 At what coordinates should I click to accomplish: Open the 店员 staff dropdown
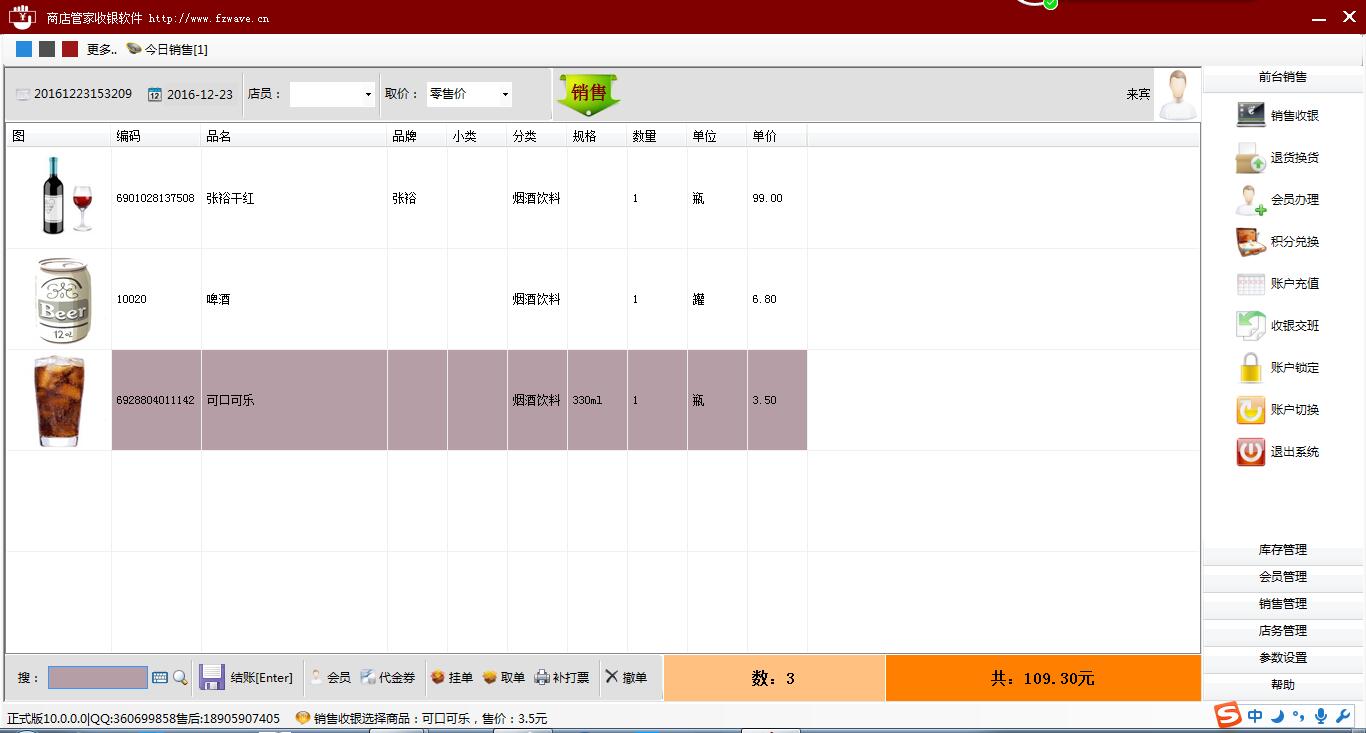pyautogui.click(x=365, y=93)
